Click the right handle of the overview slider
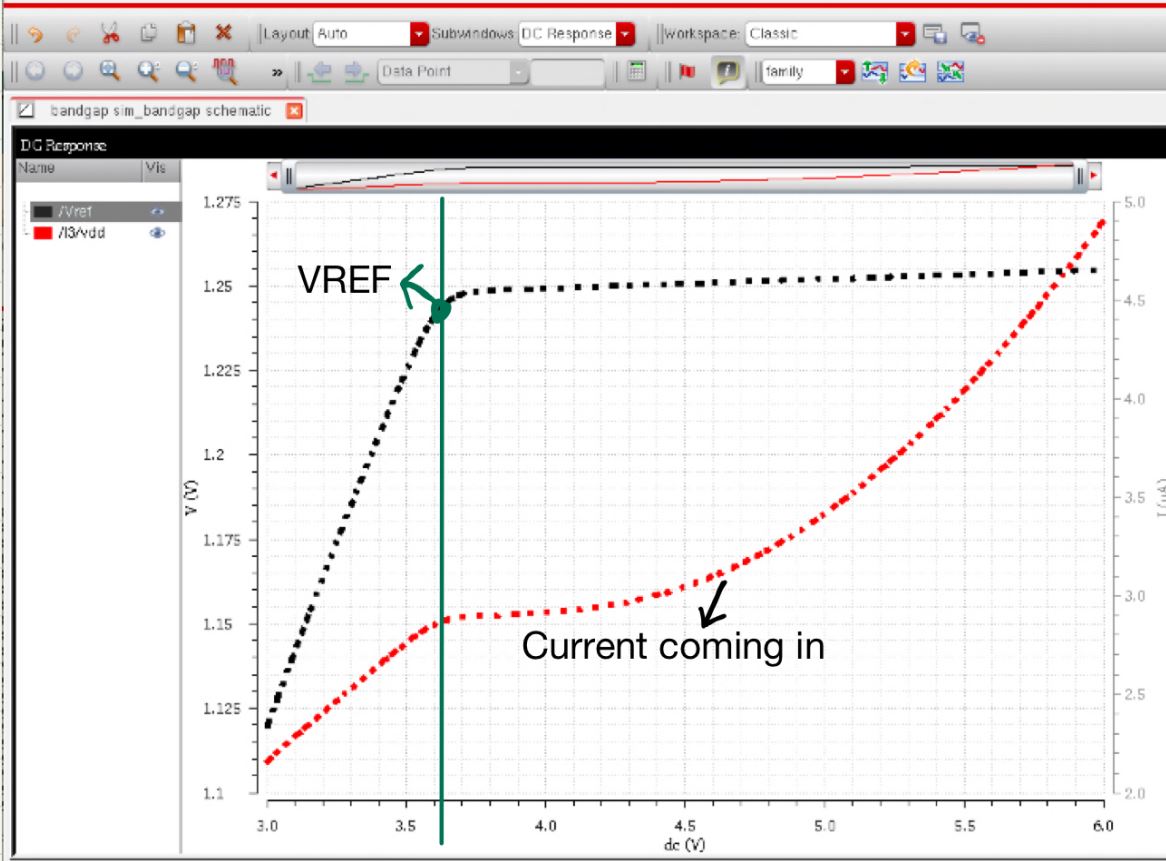The height and width of the screenshot is (861, 1166). 1080,177
